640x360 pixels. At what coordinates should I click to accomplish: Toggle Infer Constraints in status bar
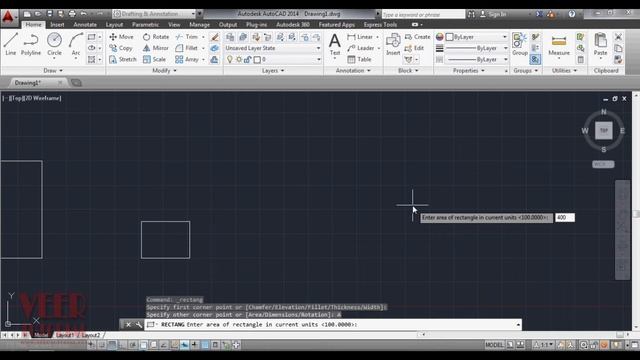click(91, 345)
